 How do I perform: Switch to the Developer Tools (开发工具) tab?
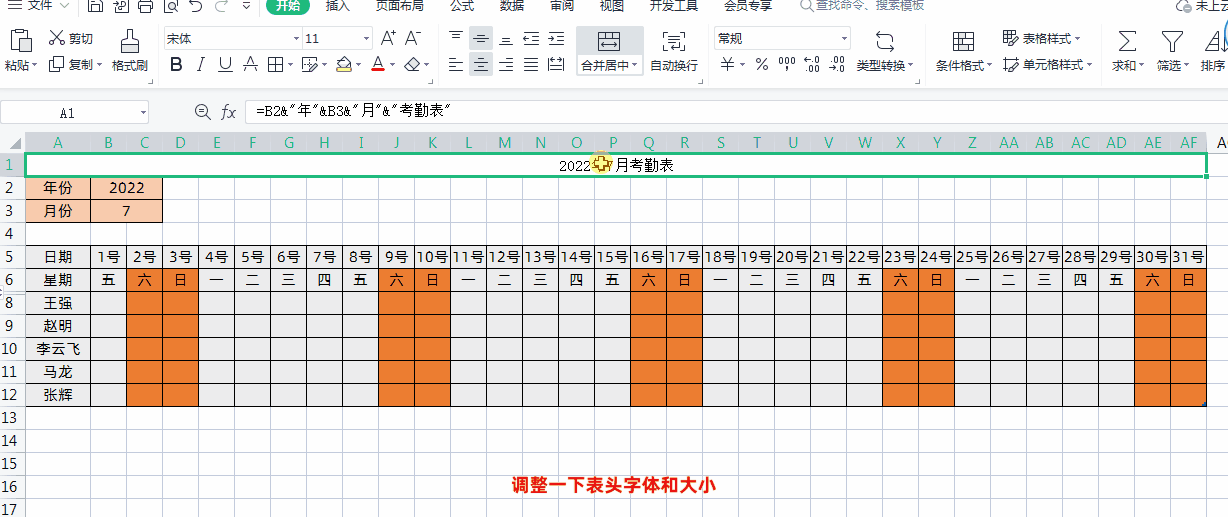click(674, 6)
